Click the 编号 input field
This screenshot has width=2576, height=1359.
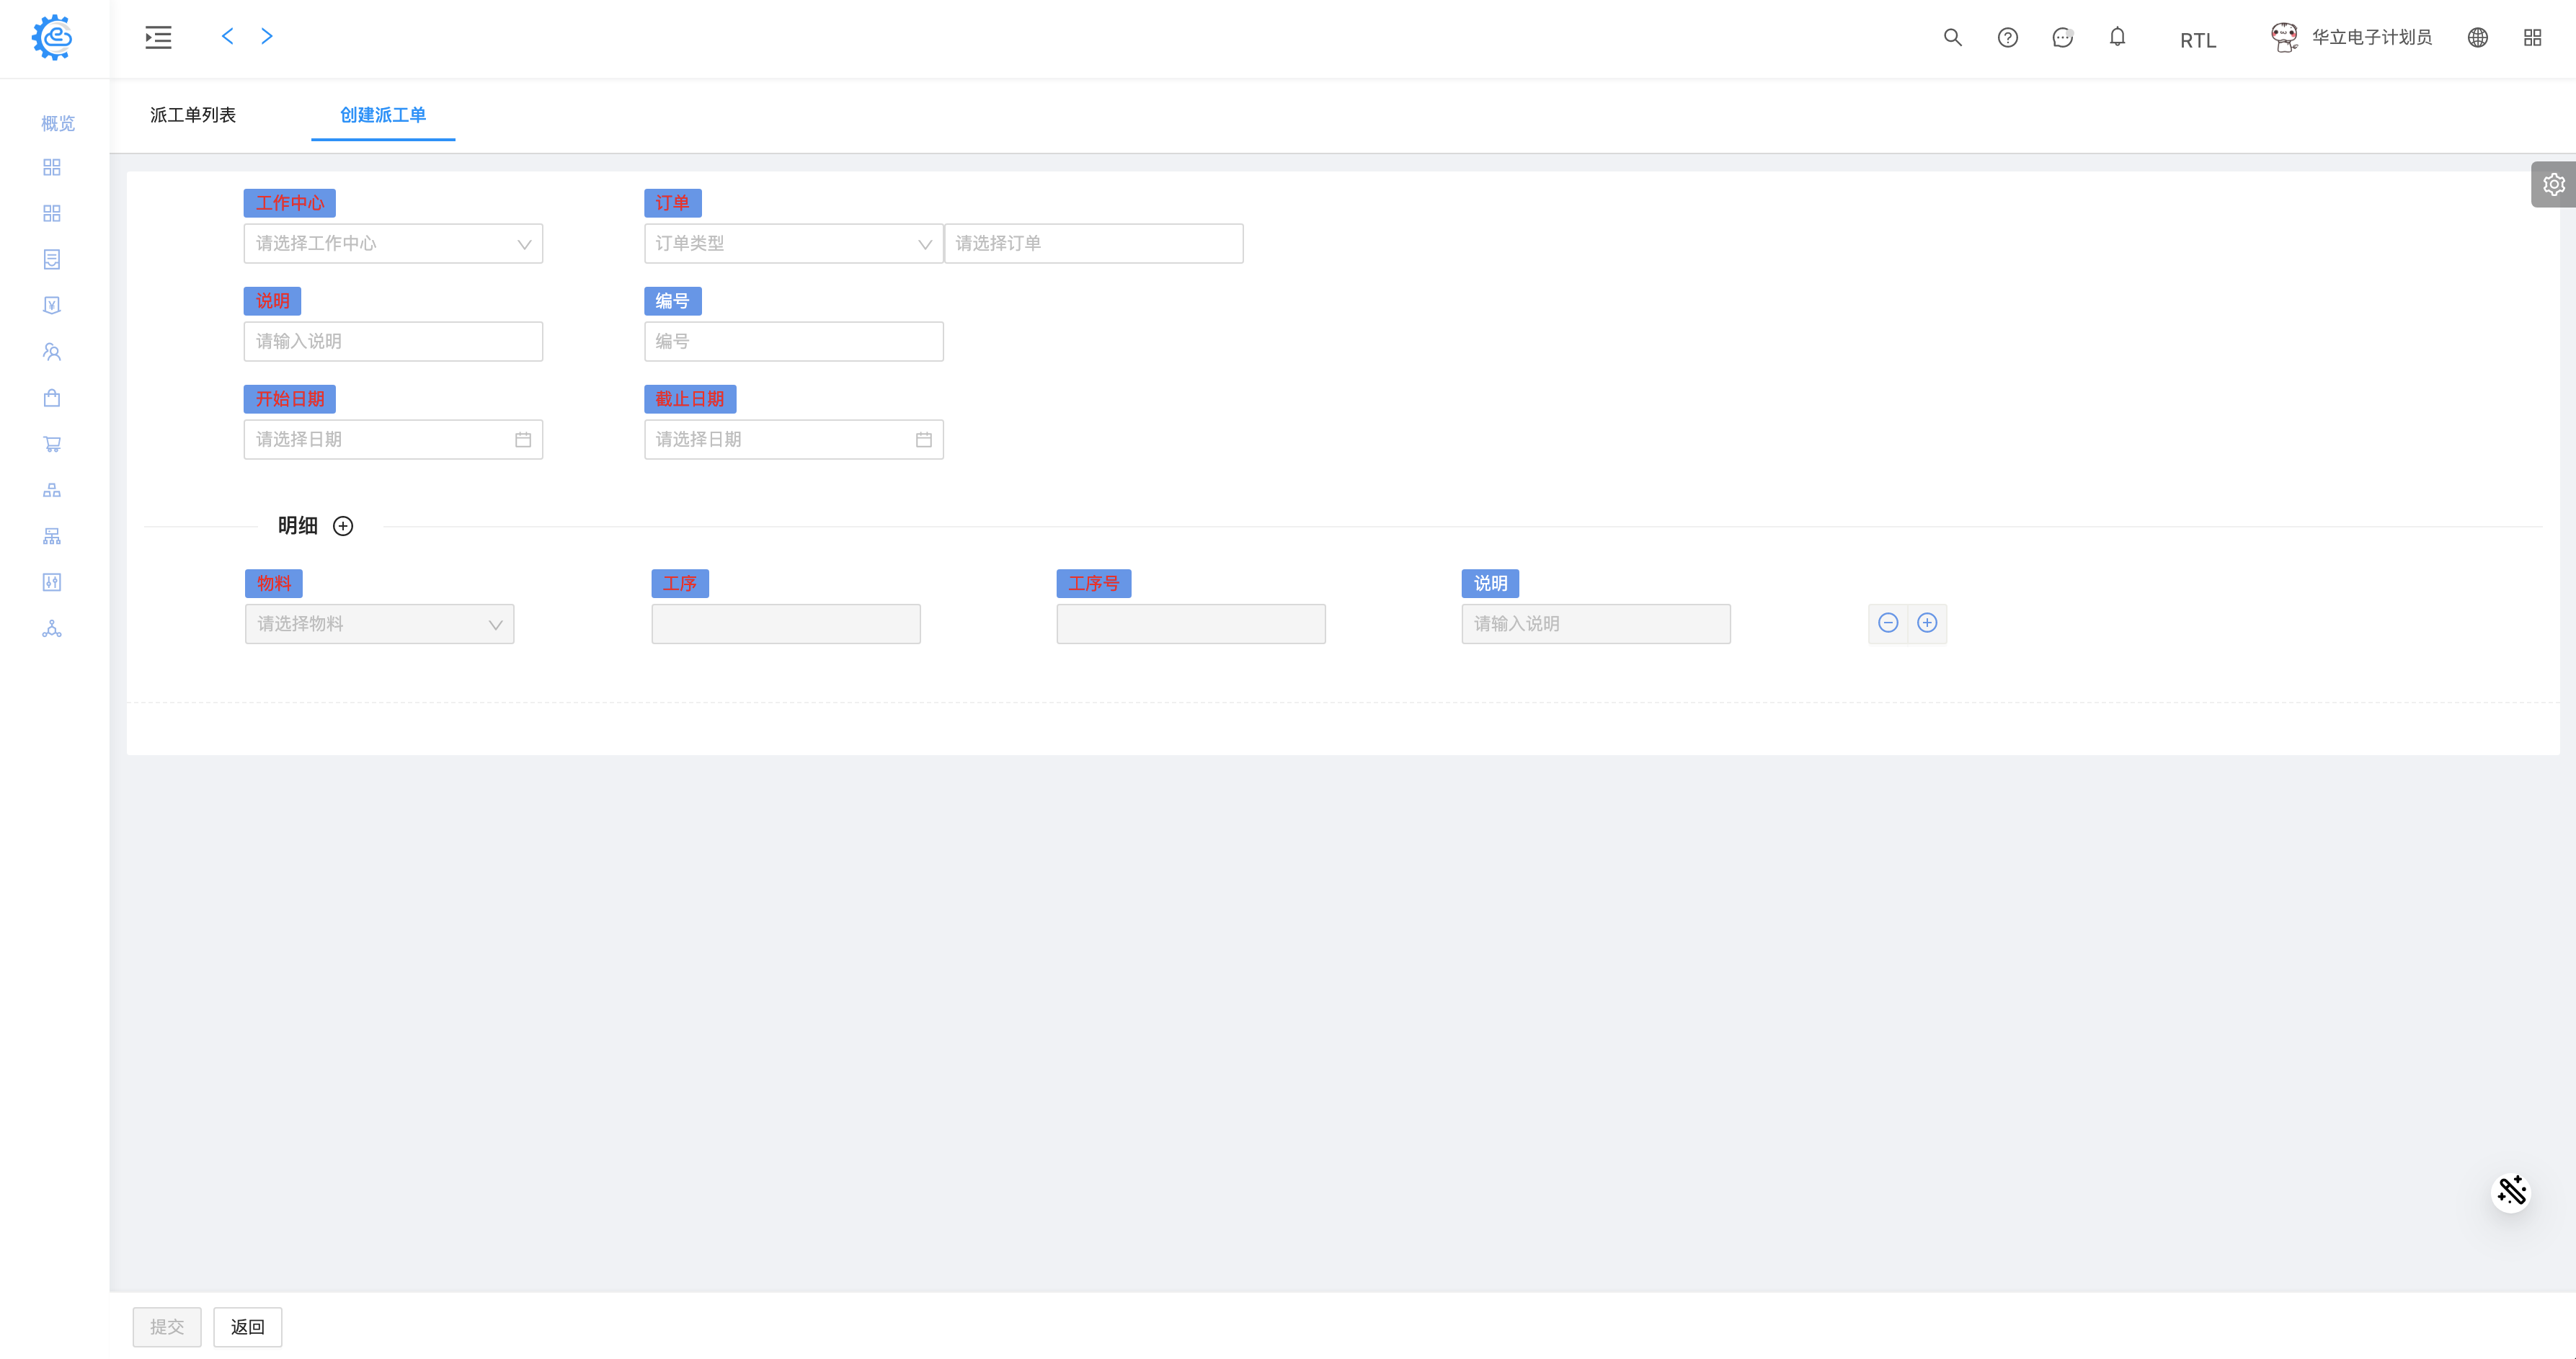pyautogui.click(x=793, y=341)
